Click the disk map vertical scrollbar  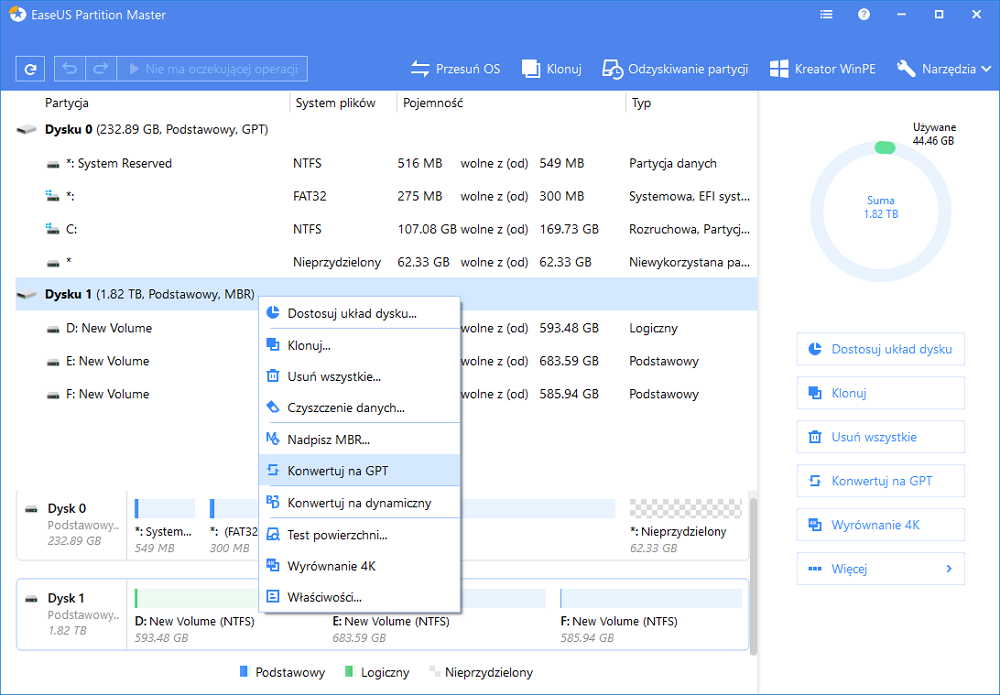tap(753, 577)
